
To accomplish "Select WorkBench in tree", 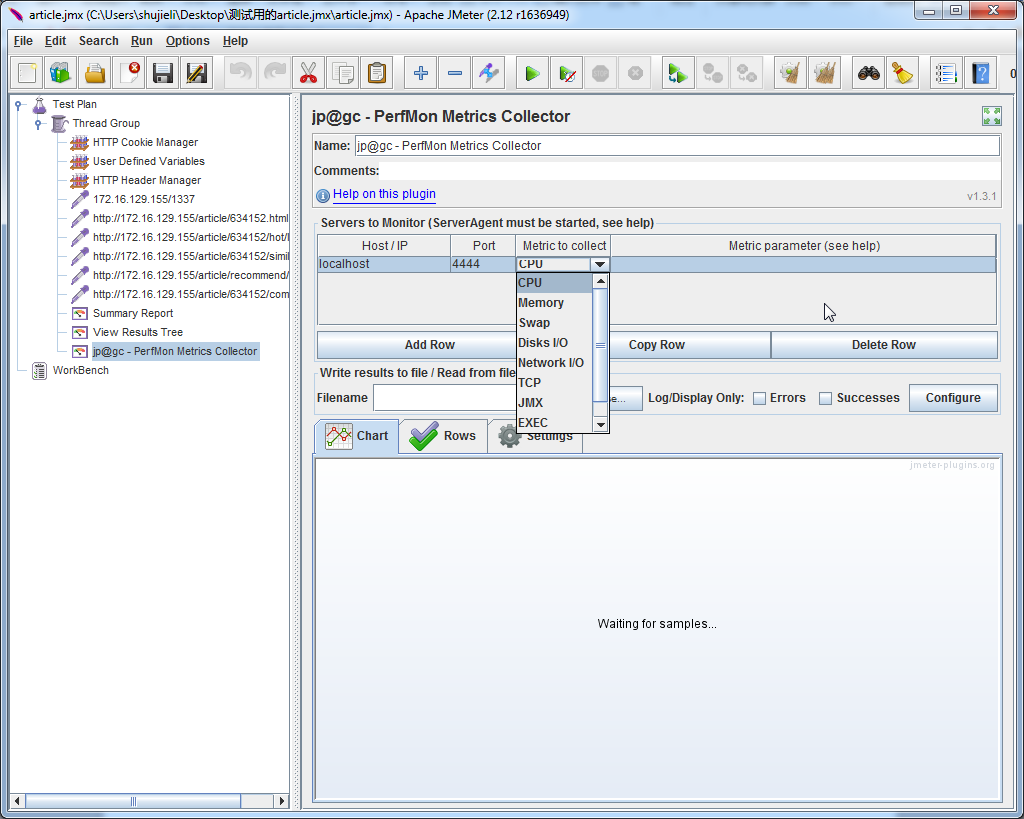I will [x=80, y=370].
